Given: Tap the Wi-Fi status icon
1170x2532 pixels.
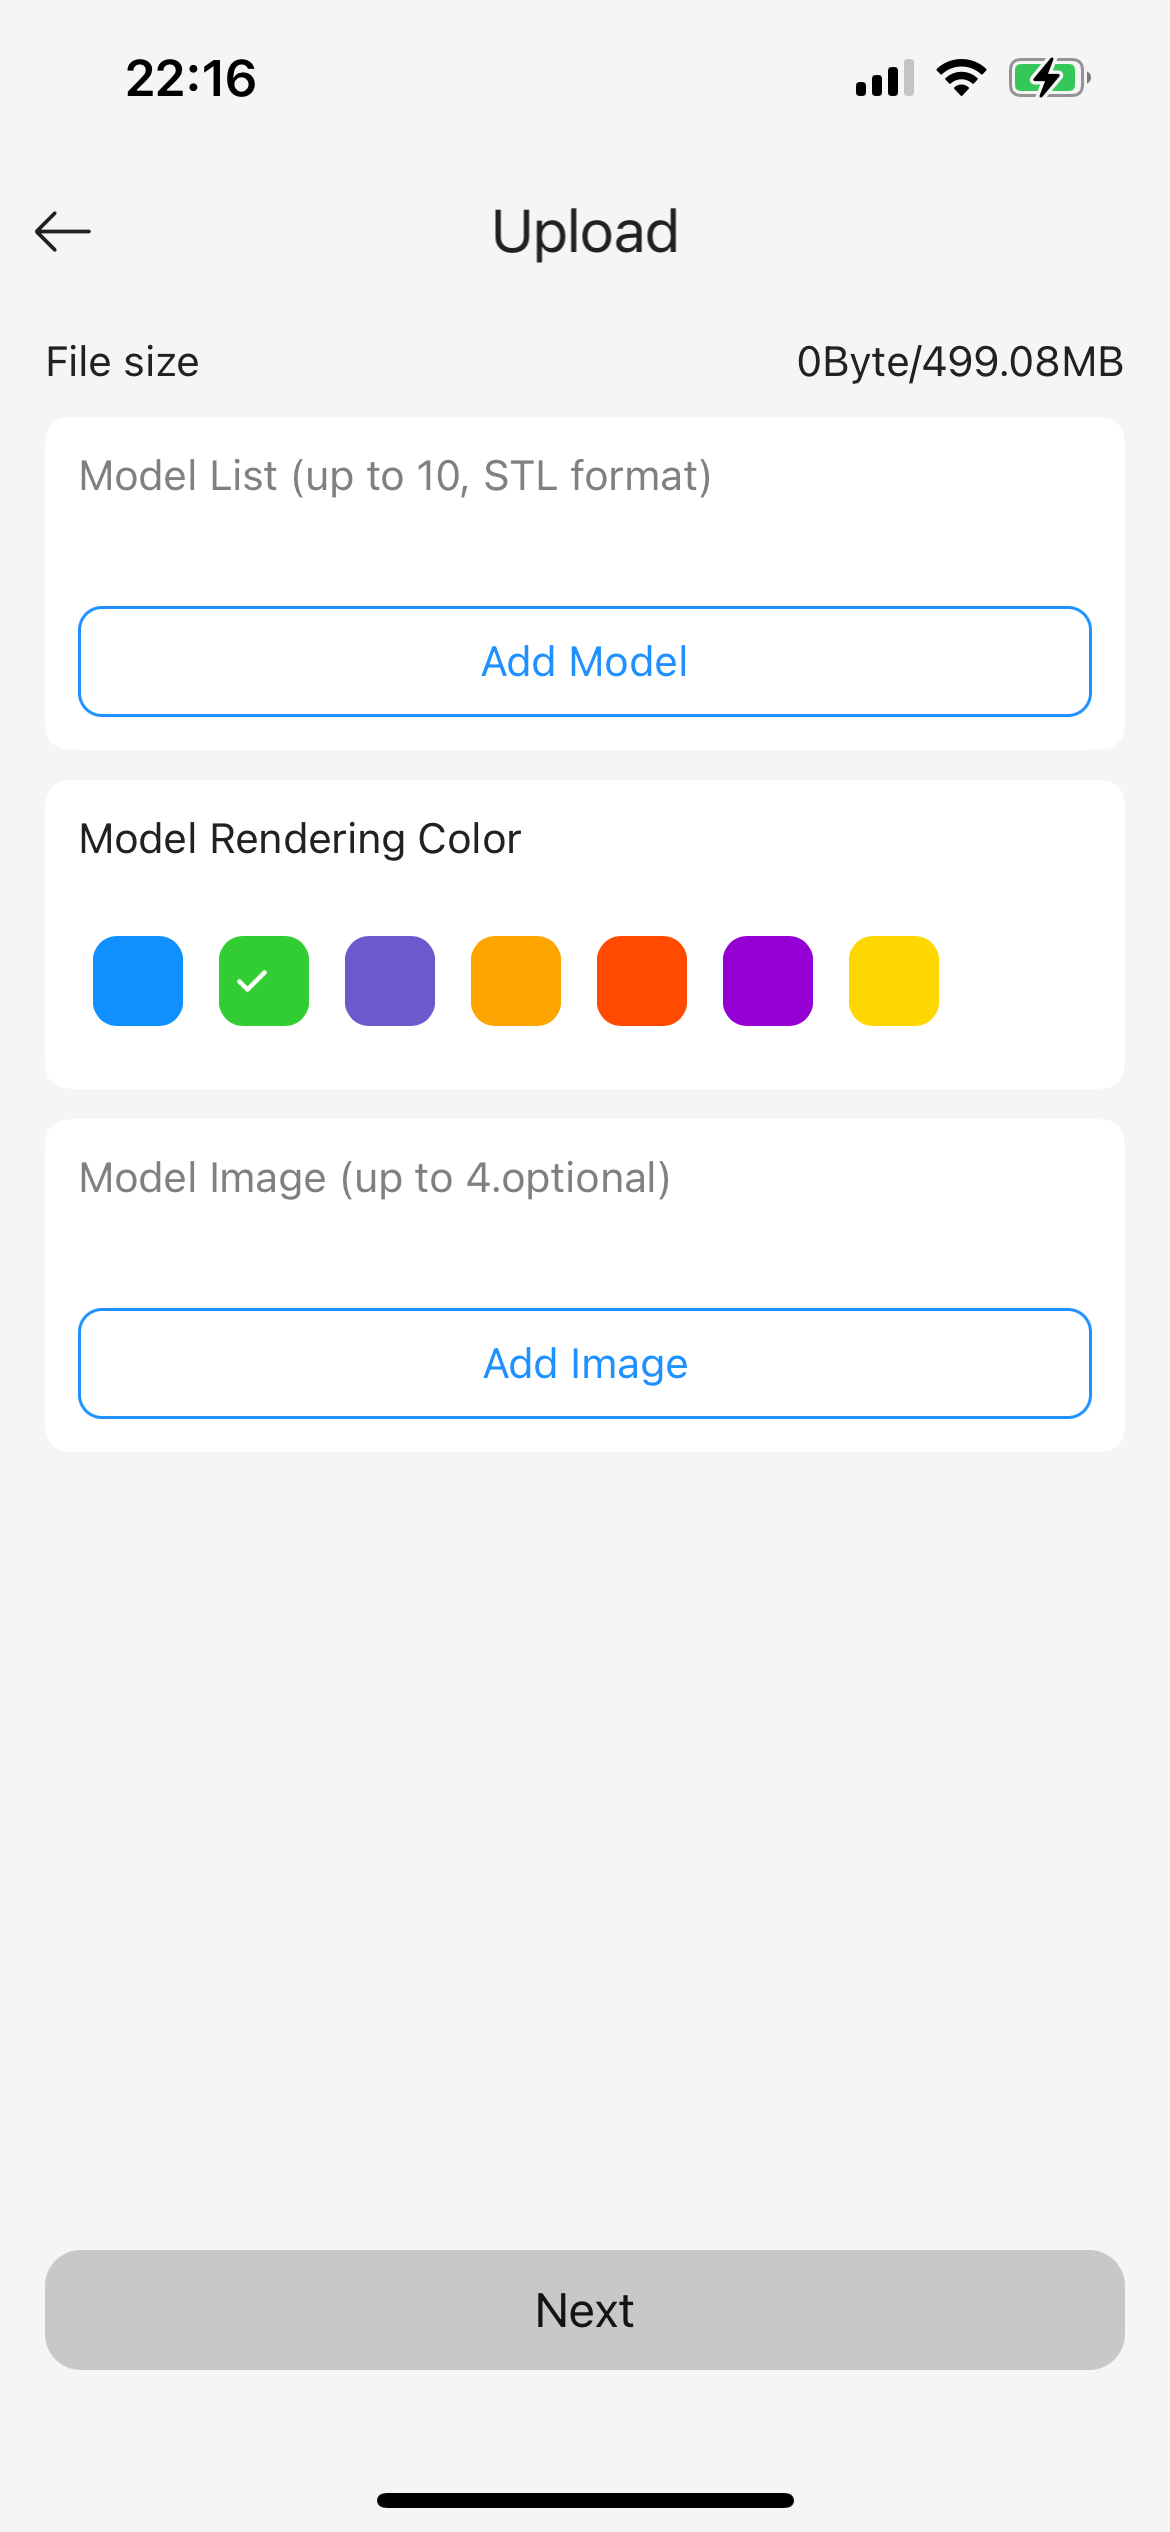Looking at the screenshot, I should [x=961, y=78].
